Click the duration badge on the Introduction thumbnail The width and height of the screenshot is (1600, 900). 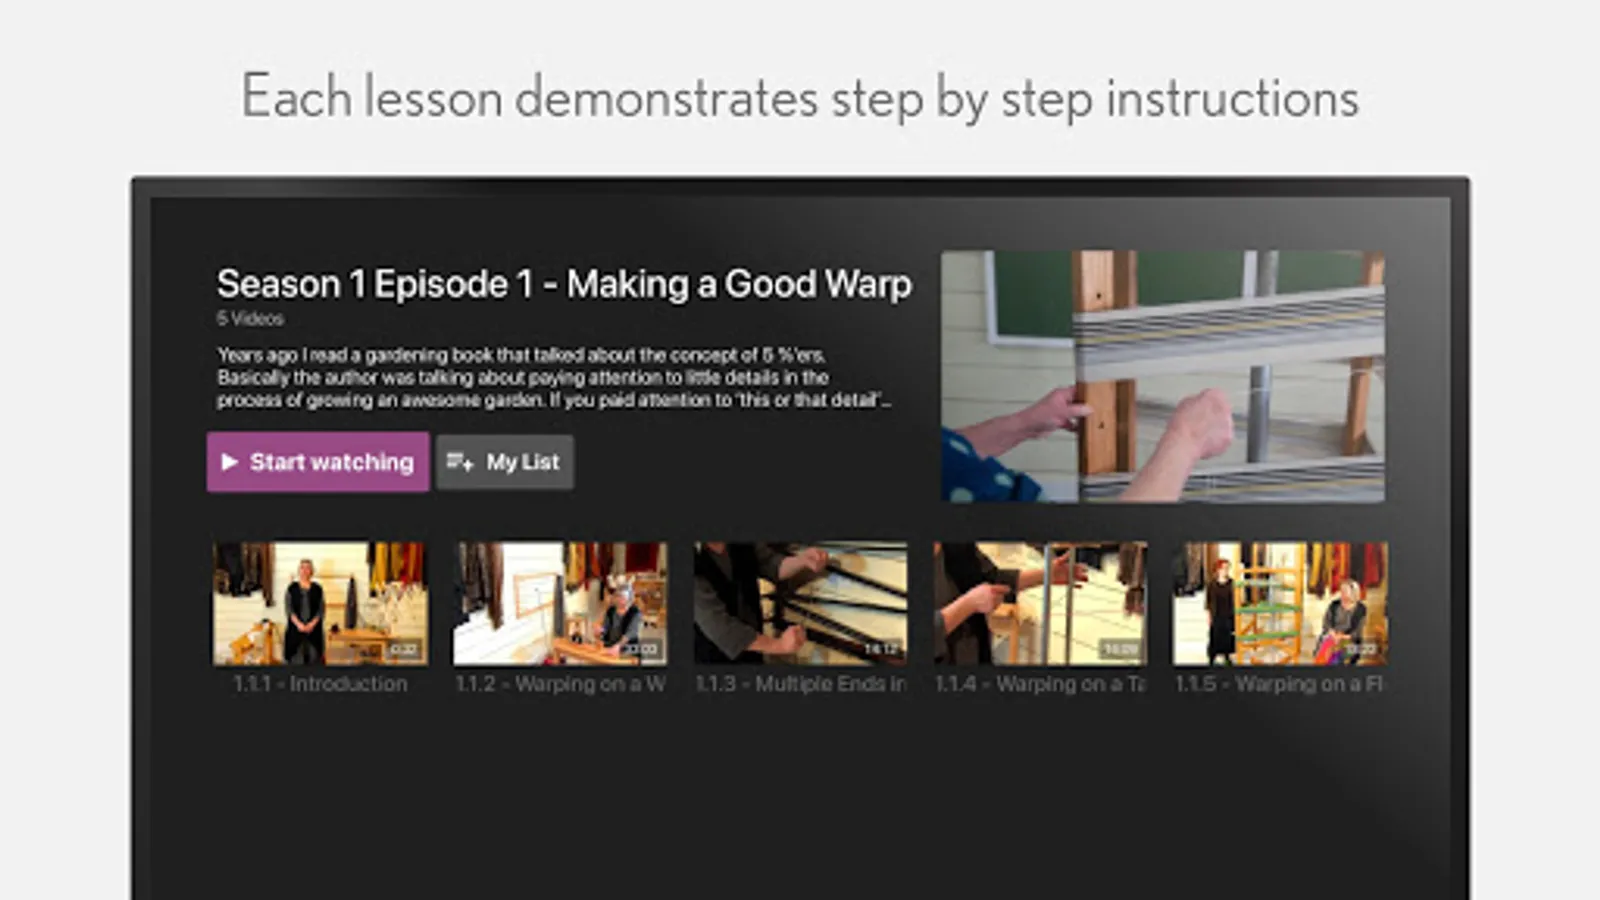pyautogui.click(x=402, y=649)
